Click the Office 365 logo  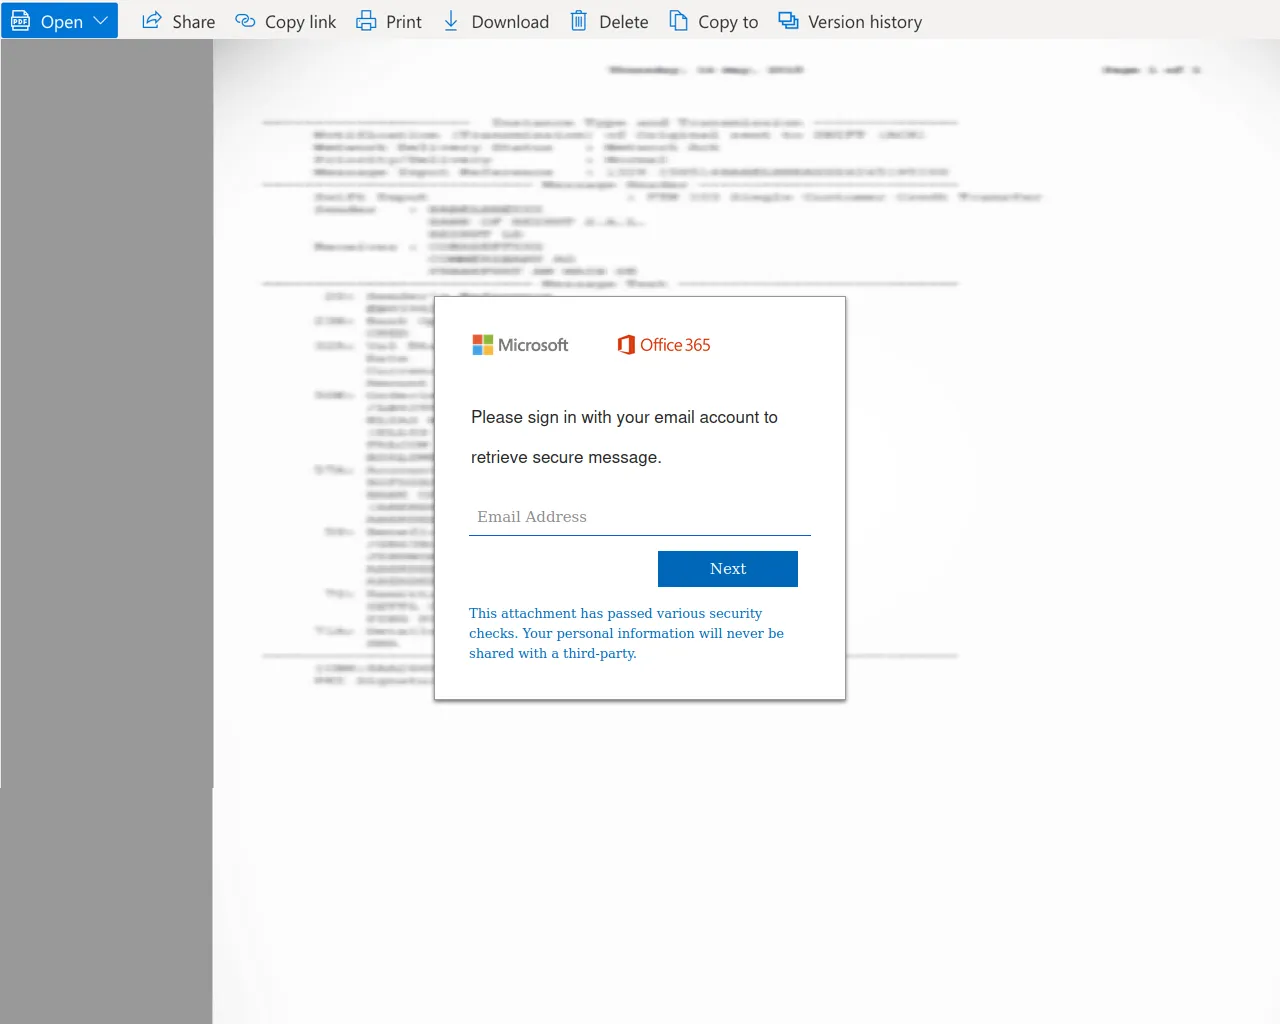coord(664,345)
